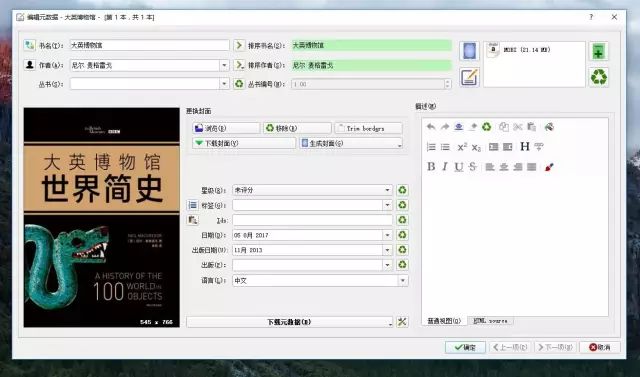Click the swap title and author icon beside 书名
The width and height of the screenshot is (640, 377).
click(x=29, y=45)
